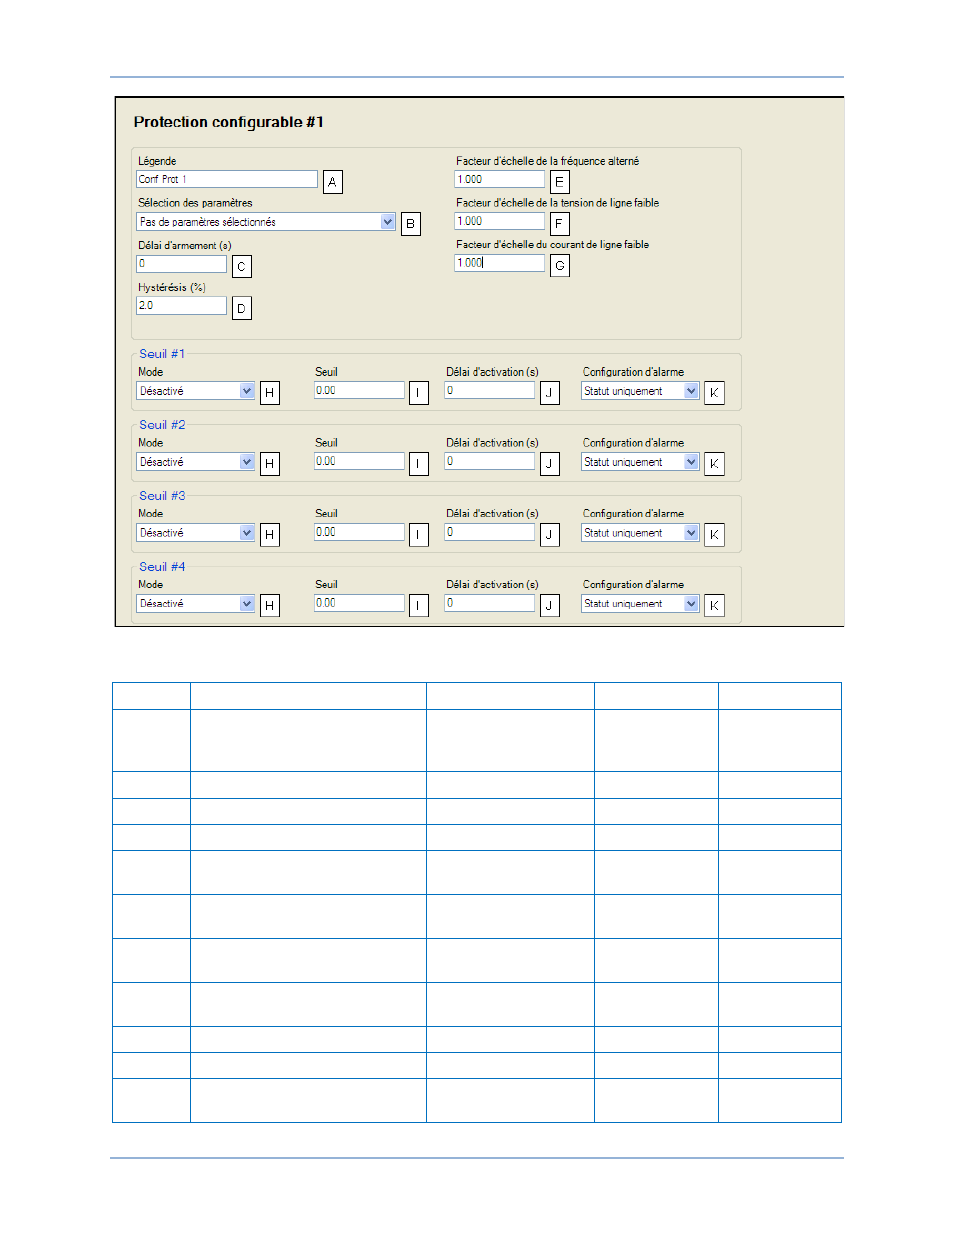954x1235 pixels.
Task: Edit the alternate frequency scale factor field
Action: point(499,179)
